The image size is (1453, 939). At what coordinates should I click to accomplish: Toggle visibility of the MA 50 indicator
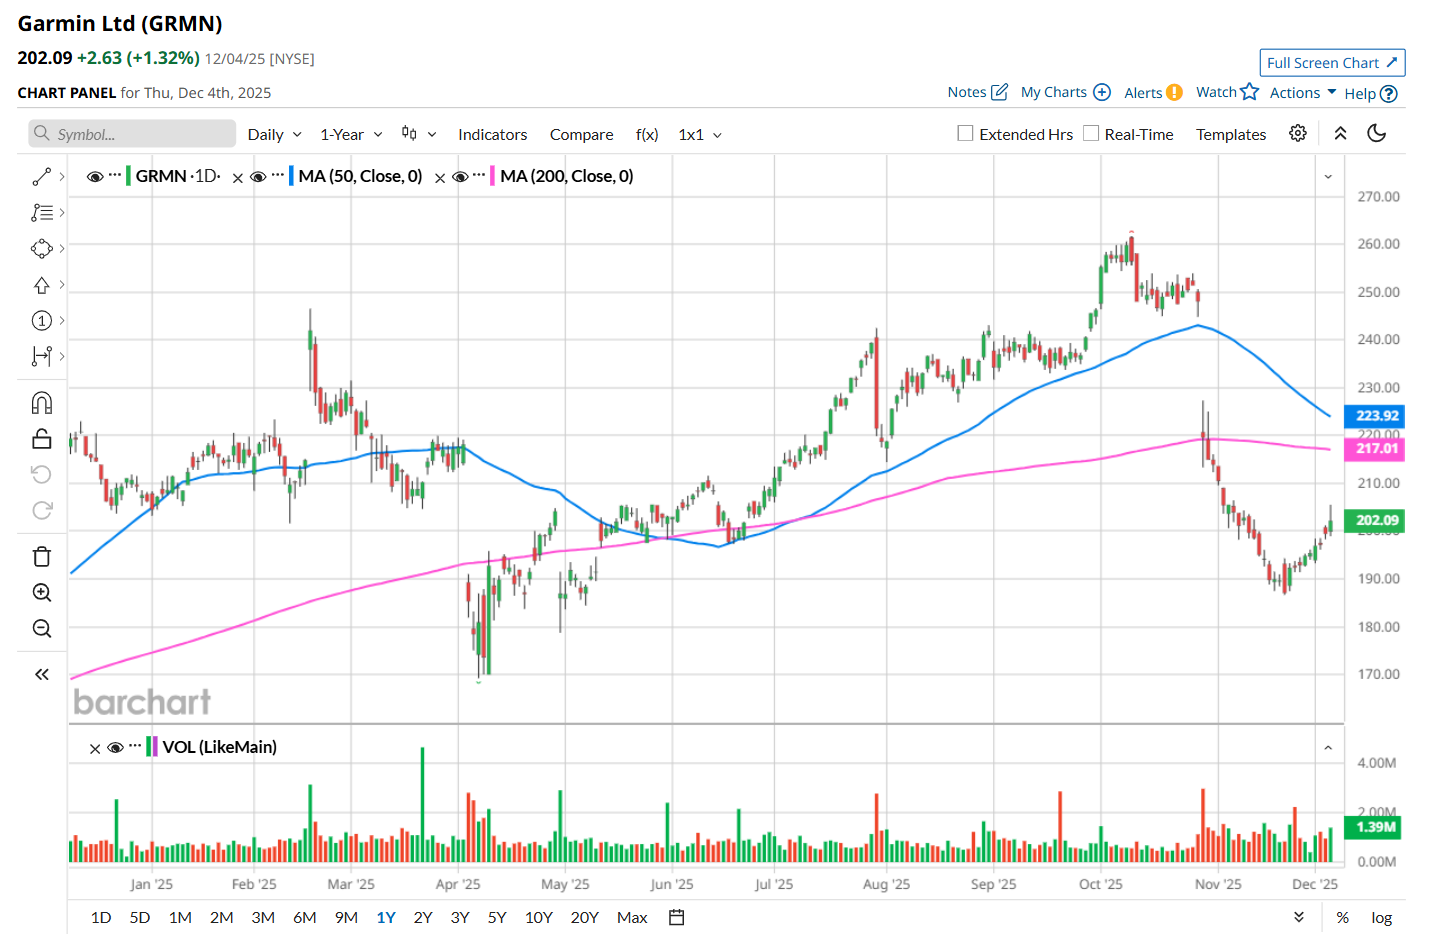point(258,177)
